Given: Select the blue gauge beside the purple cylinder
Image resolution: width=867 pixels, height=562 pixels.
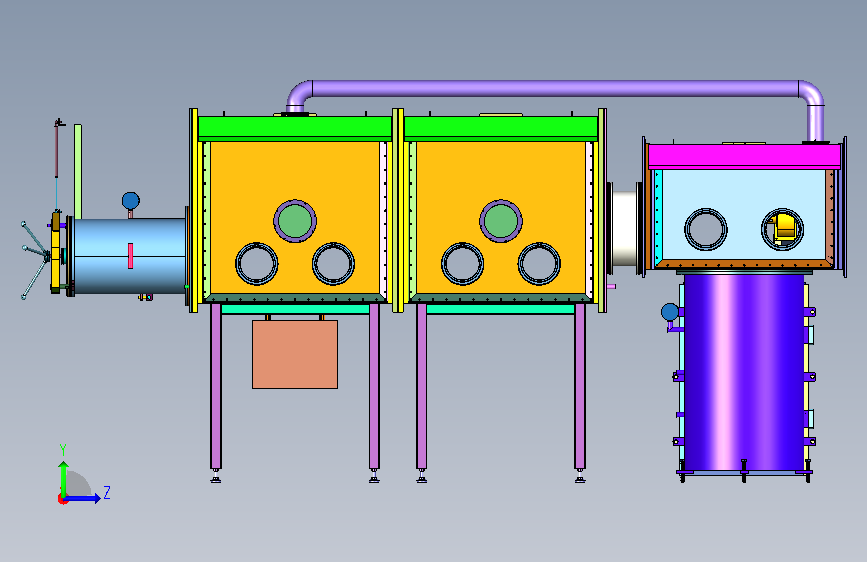Looking at the screenshot, I should [670, 313].
